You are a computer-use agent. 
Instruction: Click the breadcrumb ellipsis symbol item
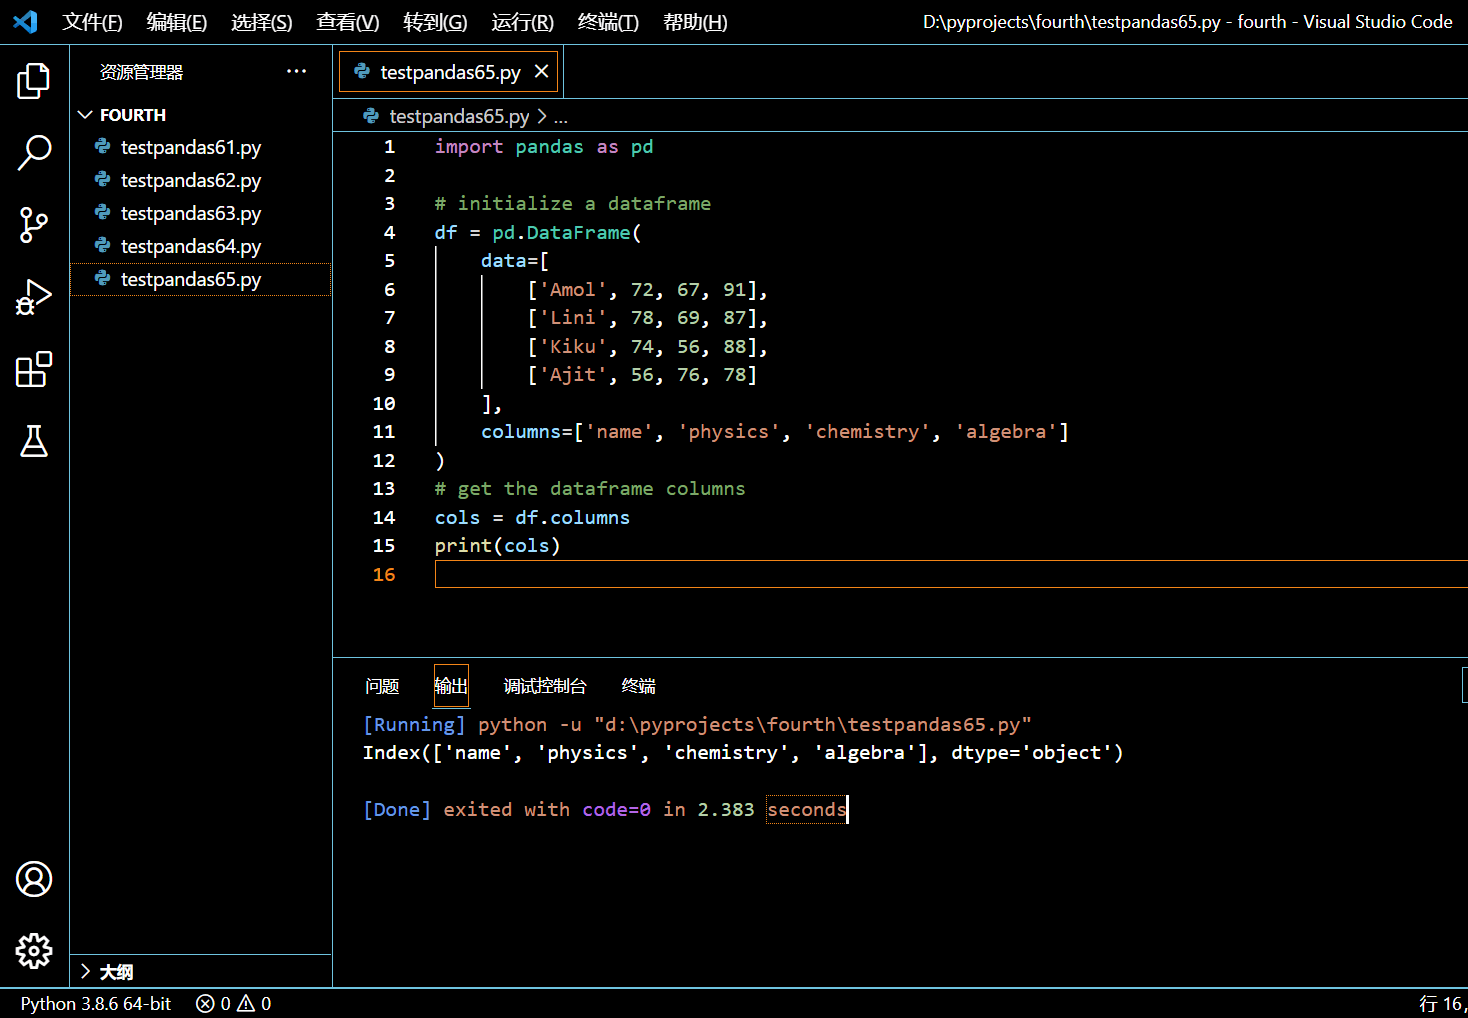(561, 117)
